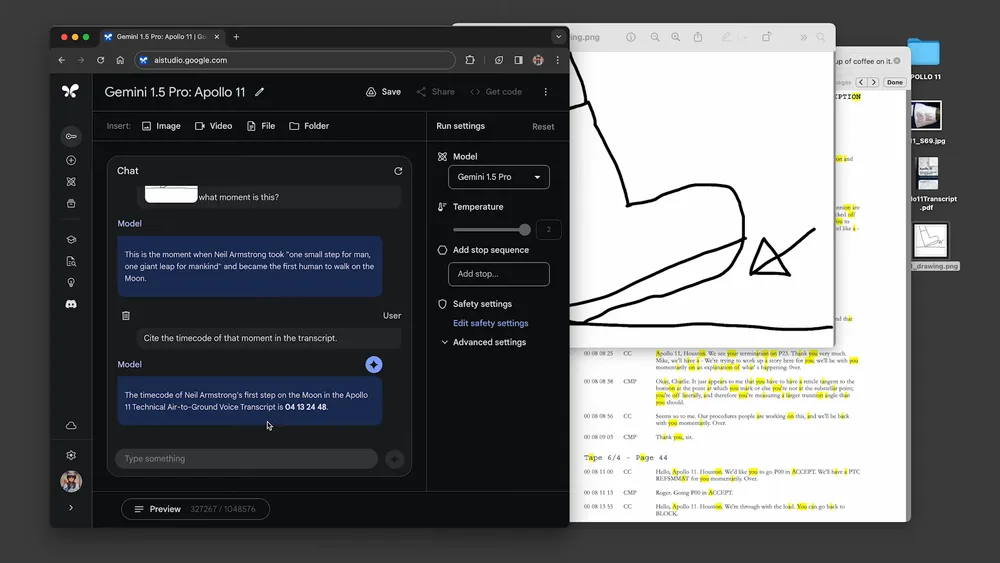Delete the user message with trash icon

(126, 316)
